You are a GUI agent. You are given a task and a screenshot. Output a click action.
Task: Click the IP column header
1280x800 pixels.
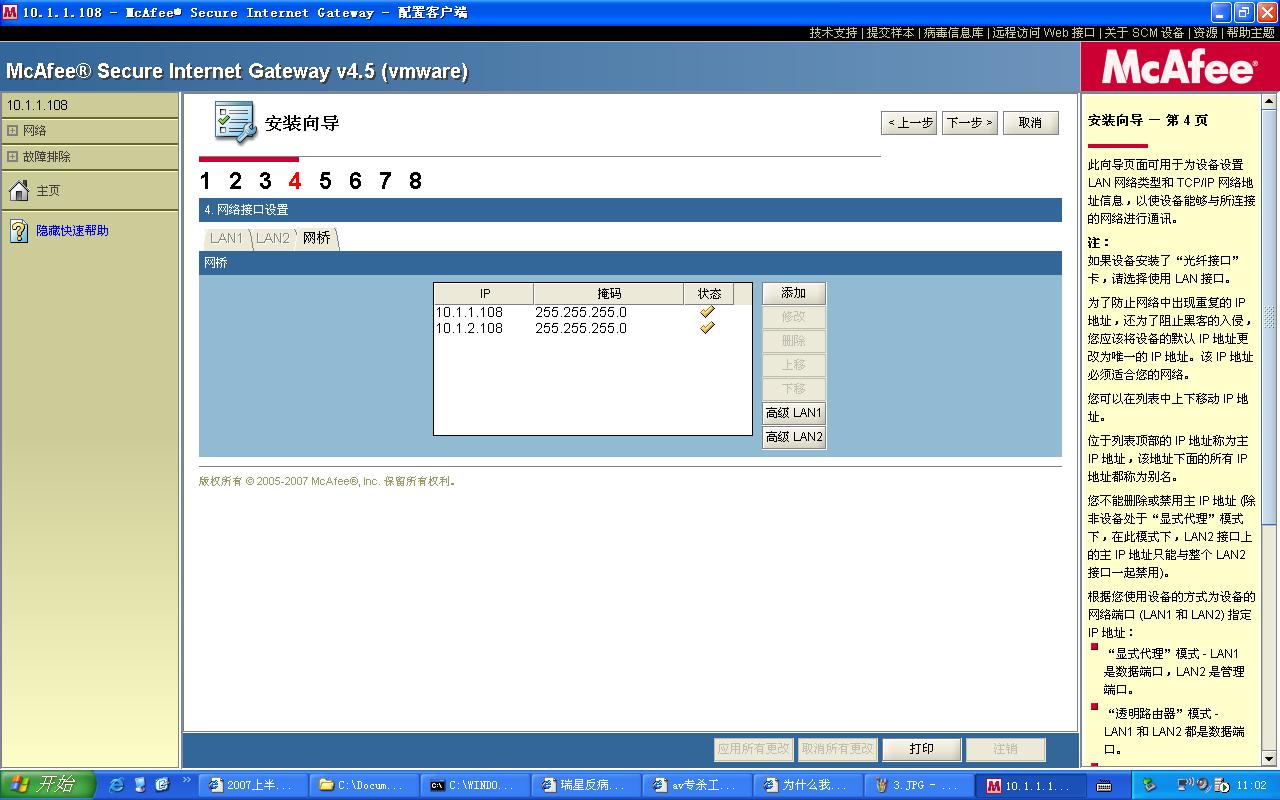click(x=484, y=293)
